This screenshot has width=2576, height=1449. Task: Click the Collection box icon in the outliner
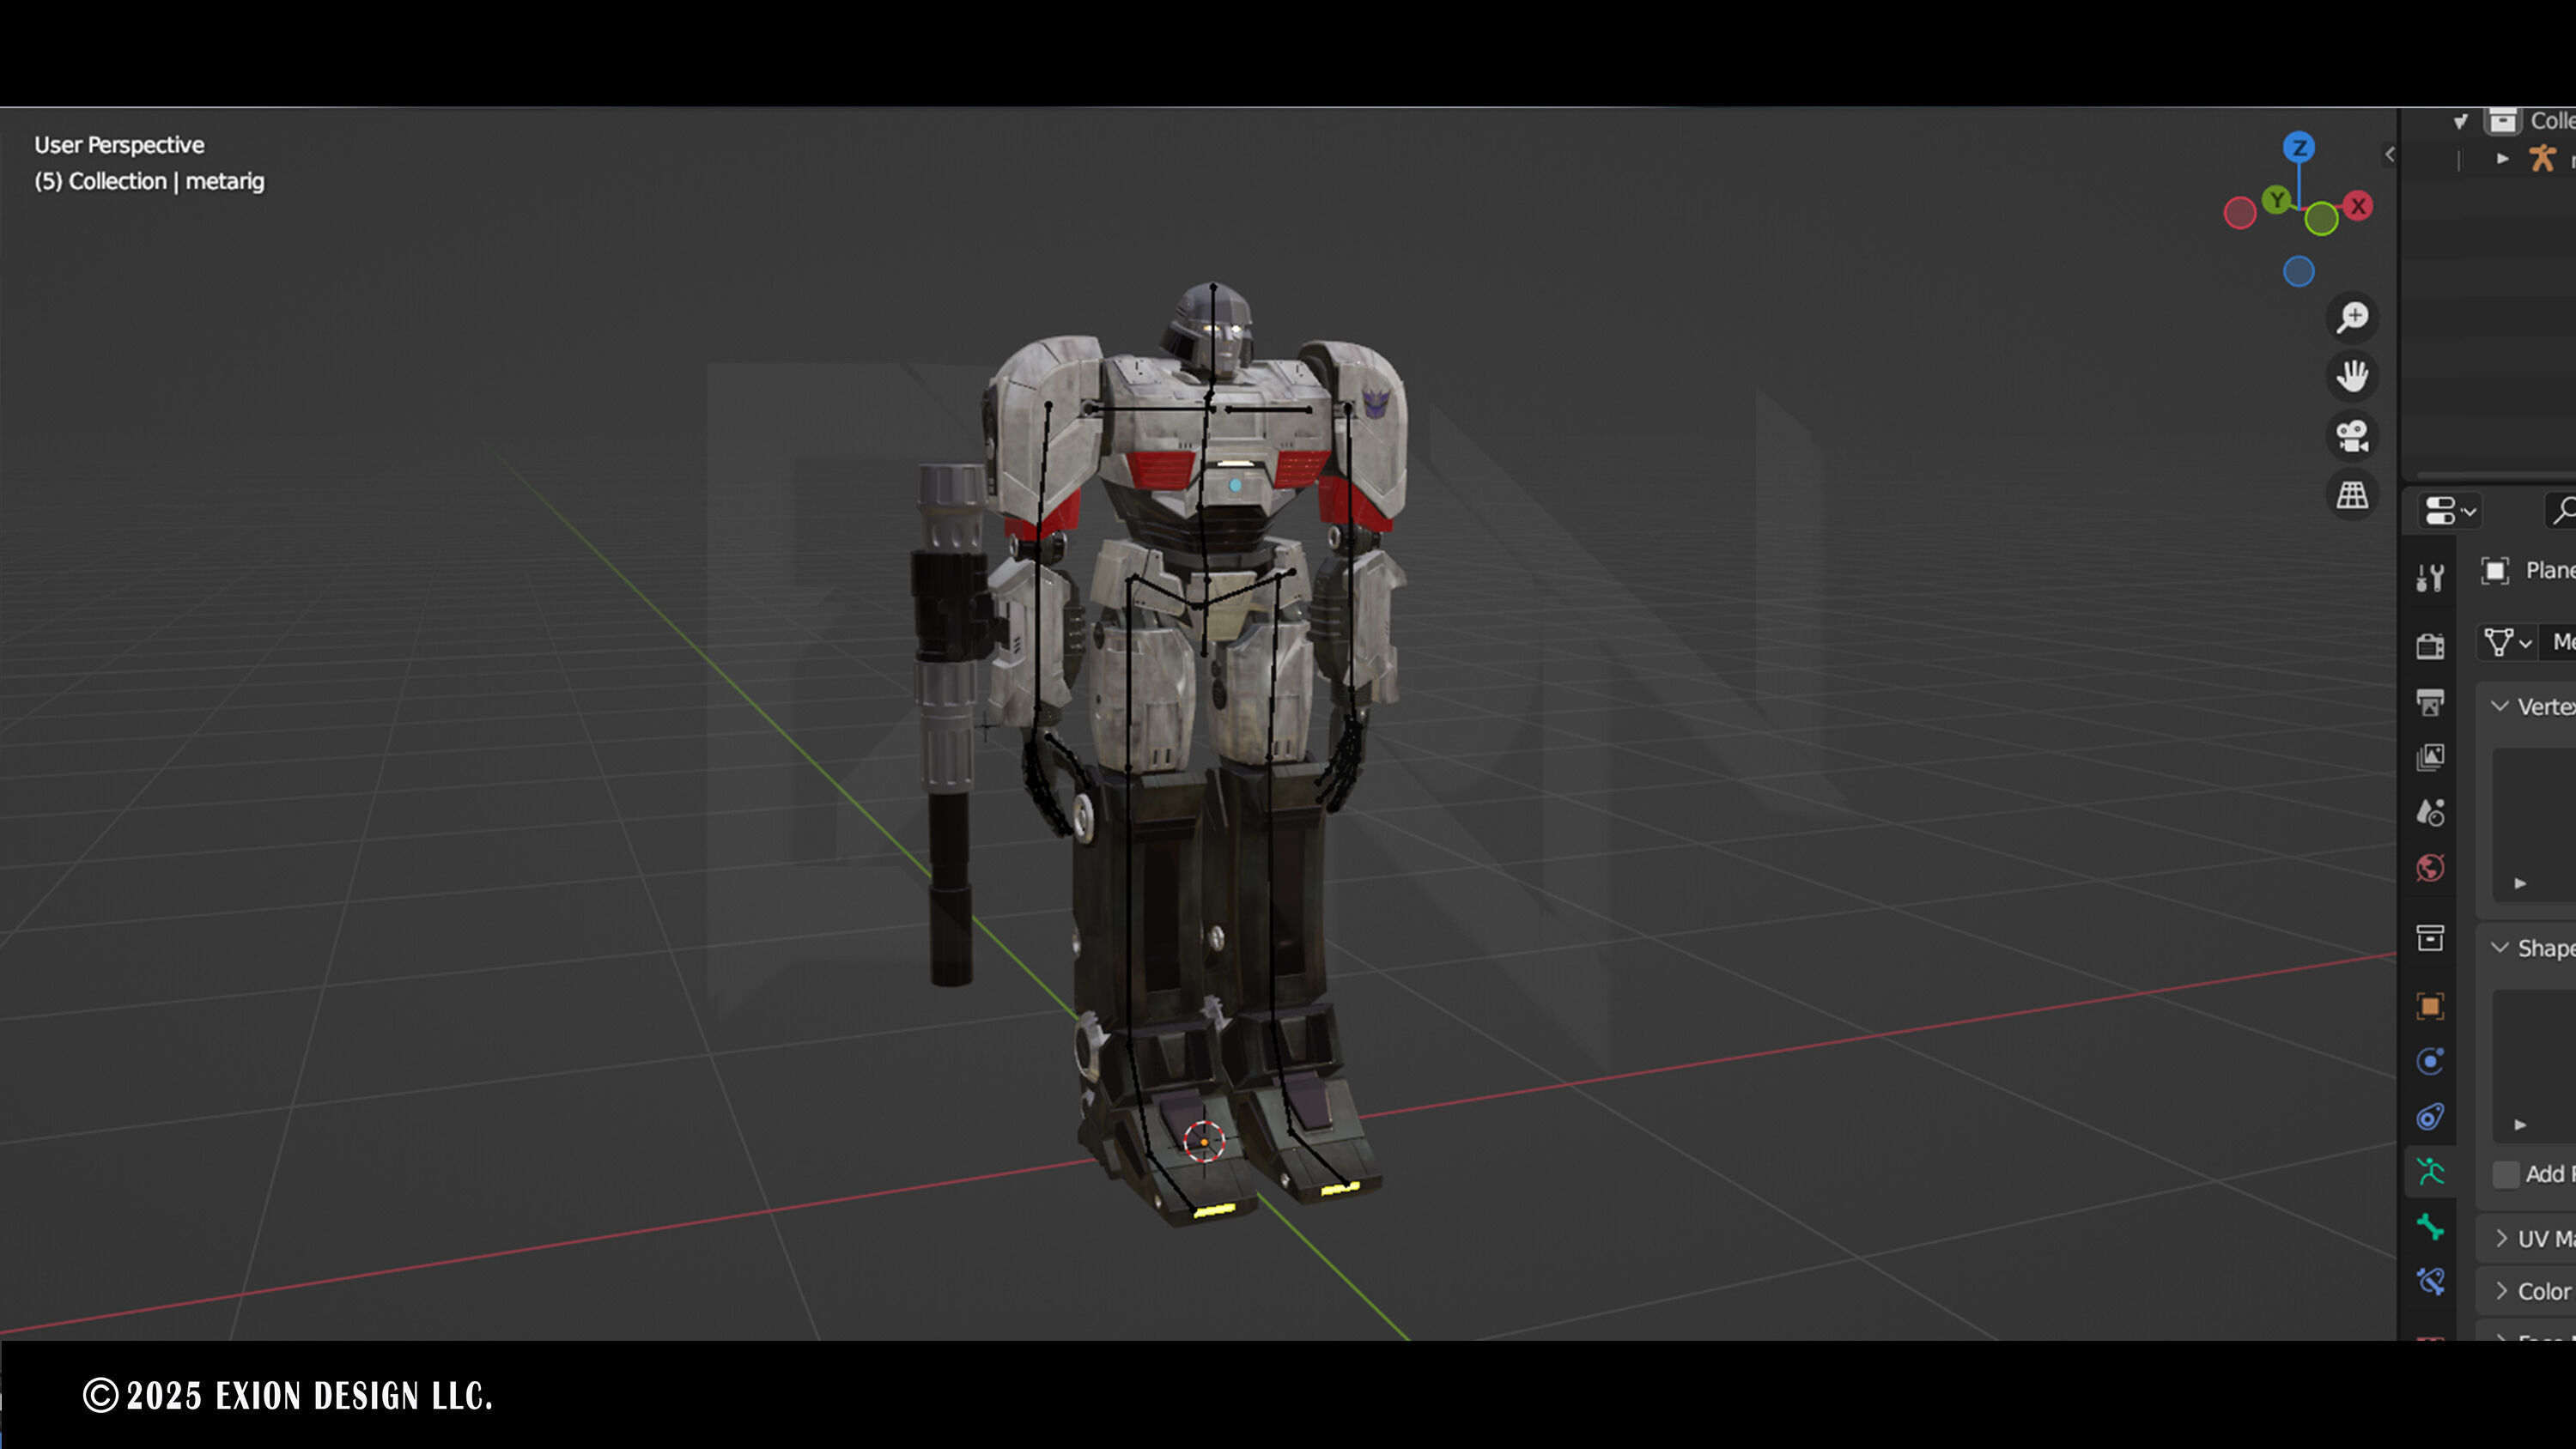click(x=2503, y=121)
